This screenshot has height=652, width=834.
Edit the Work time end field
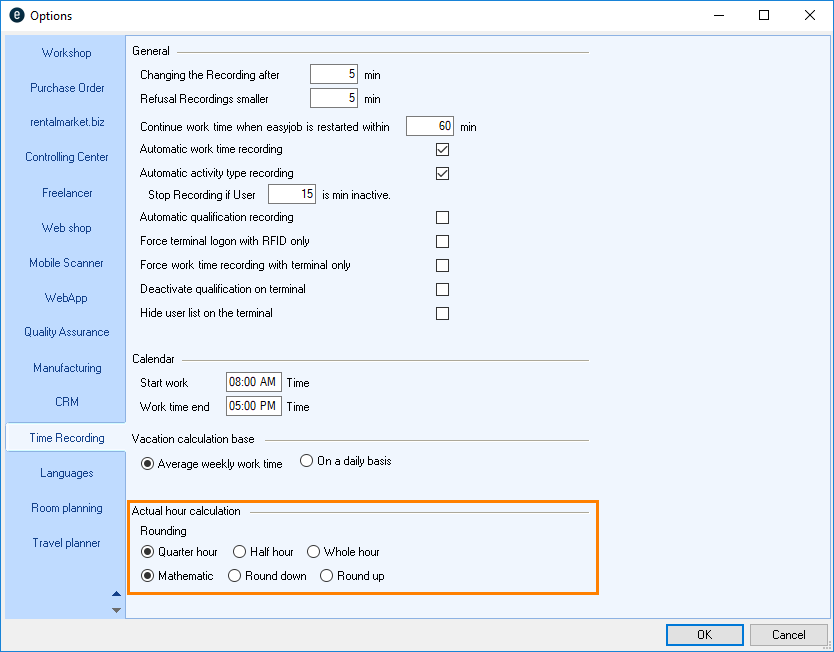(x=254, y=407)
